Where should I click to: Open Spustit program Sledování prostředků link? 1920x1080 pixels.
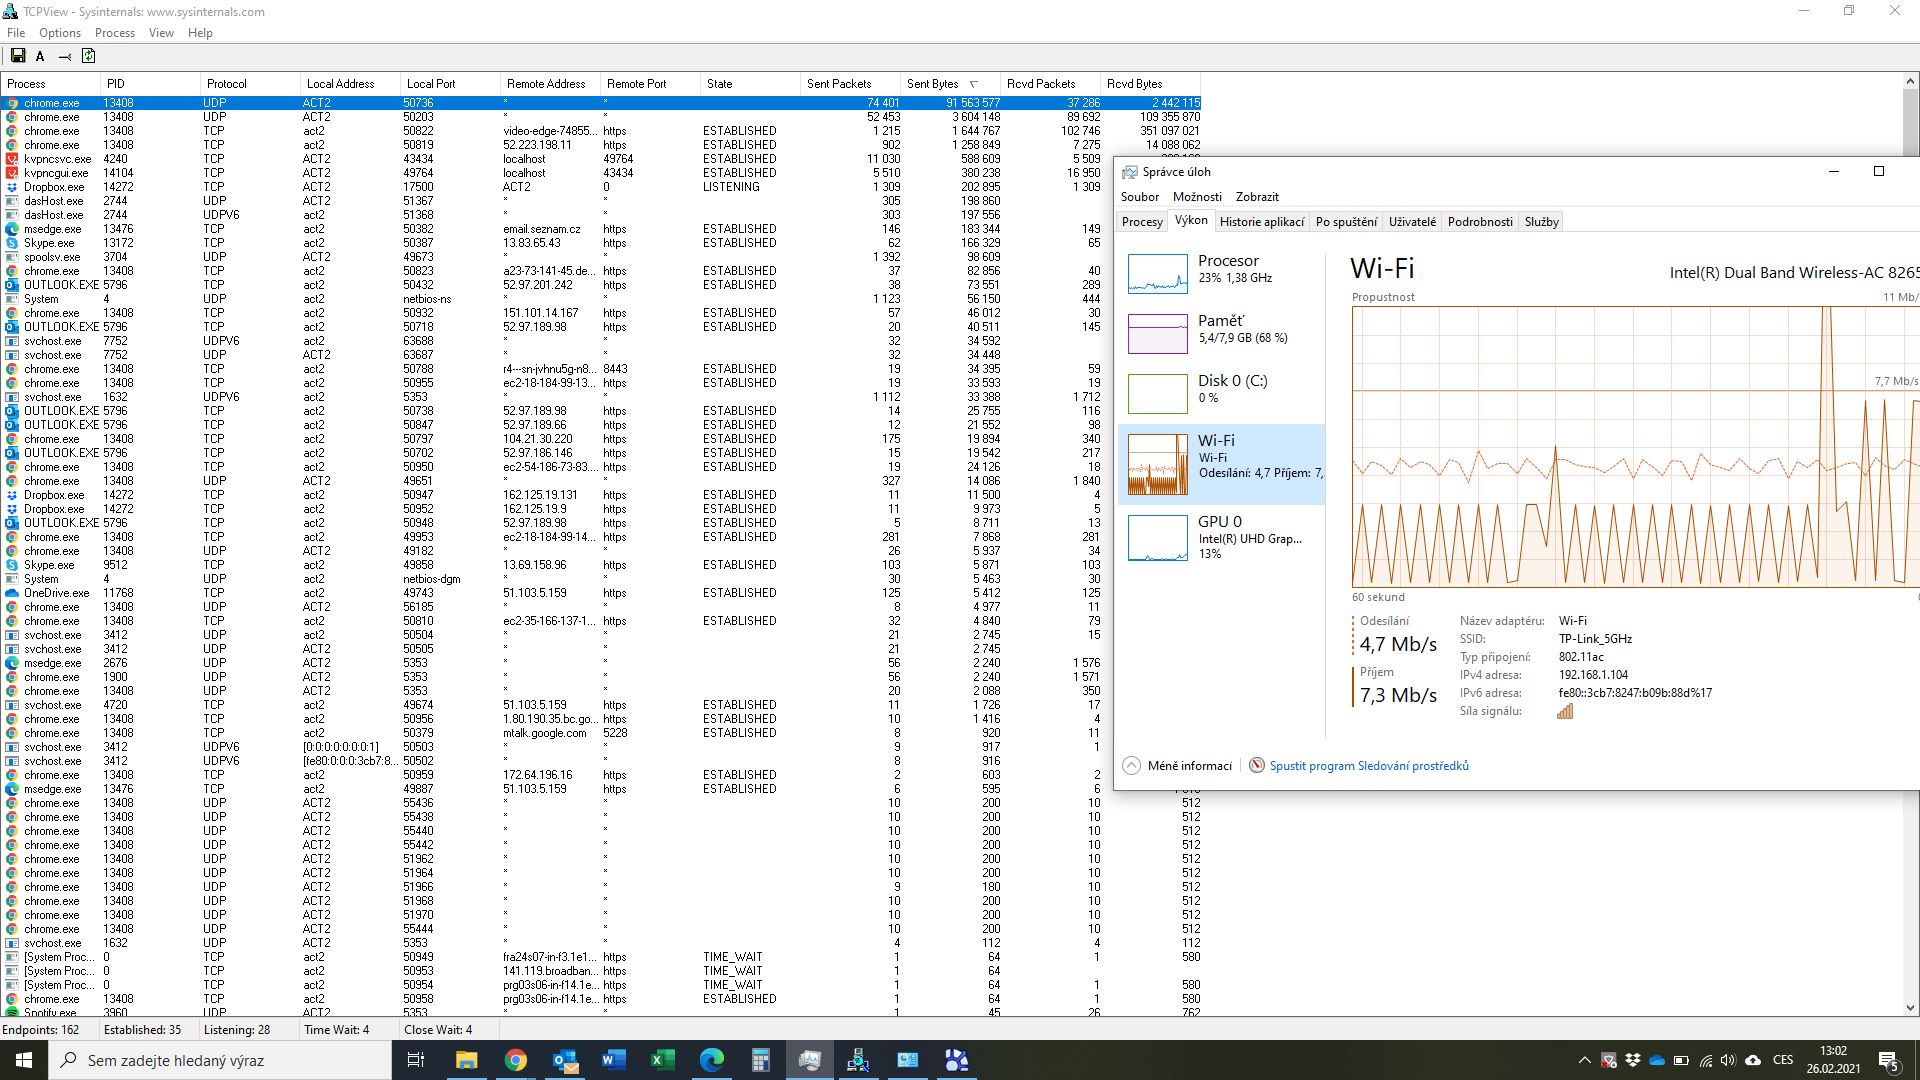(x=1369, y=766)
